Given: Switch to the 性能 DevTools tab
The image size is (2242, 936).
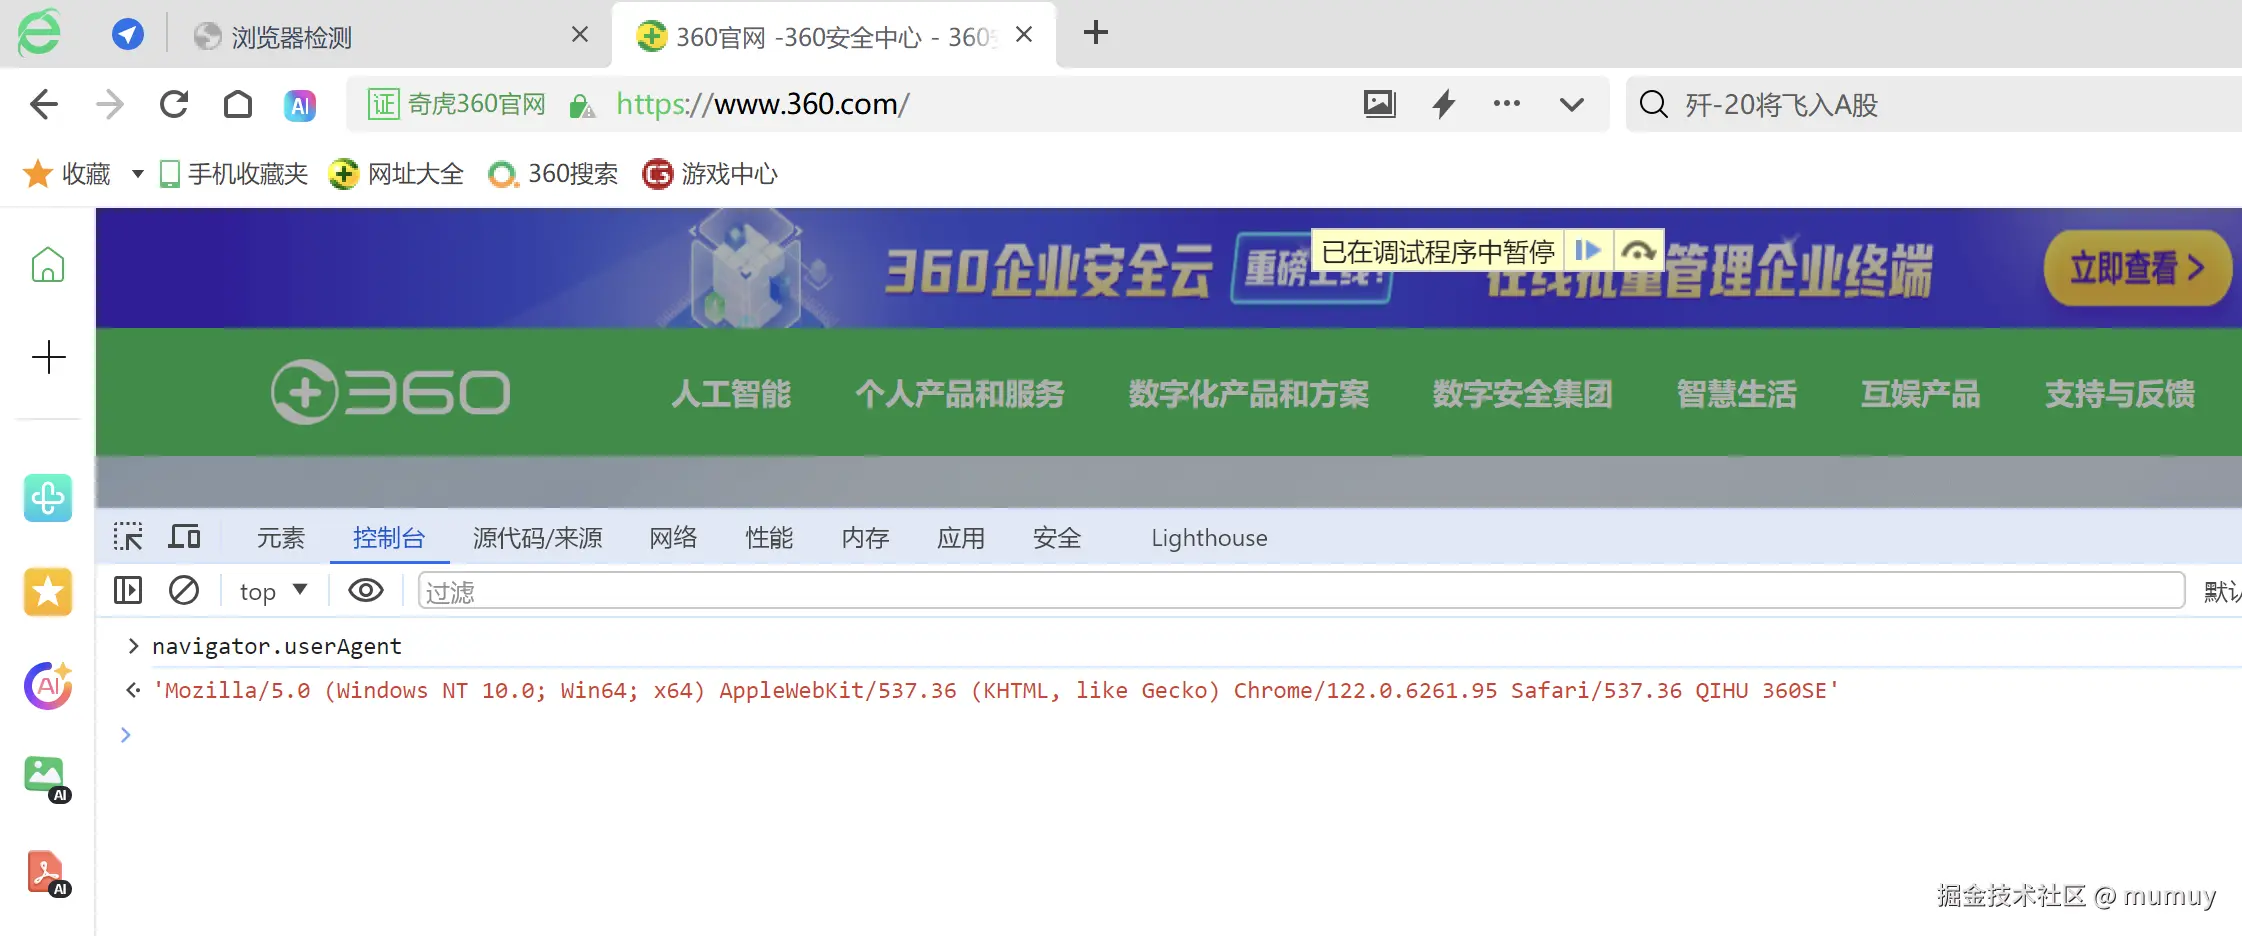Looking at the screenshot, I should 769,538.
